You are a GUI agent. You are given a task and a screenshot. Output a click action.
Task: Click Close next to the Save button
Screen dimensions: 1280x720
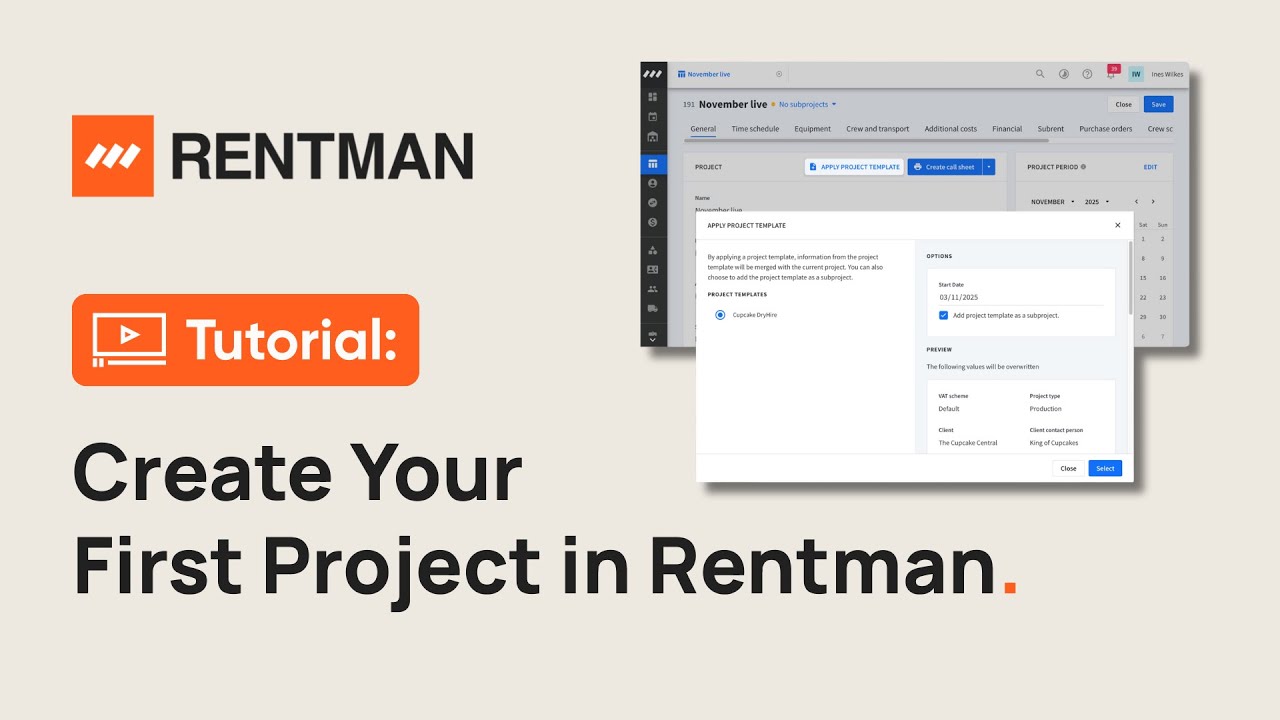1124,104
